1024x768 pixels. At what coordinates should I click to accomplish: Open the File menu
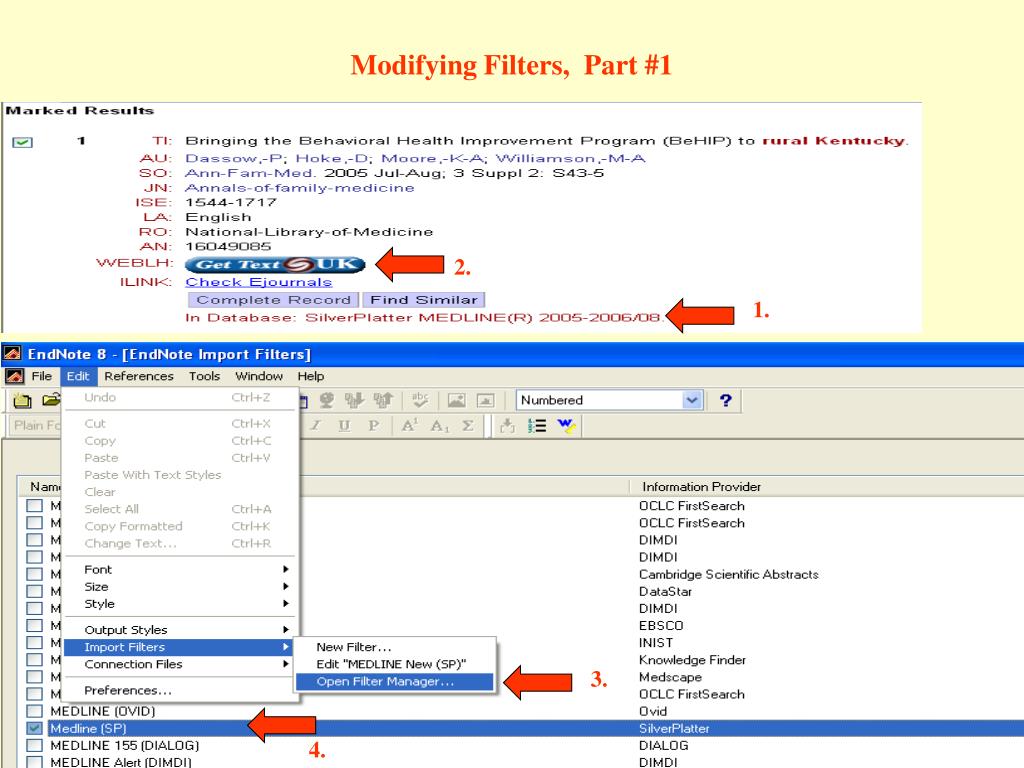41,376
